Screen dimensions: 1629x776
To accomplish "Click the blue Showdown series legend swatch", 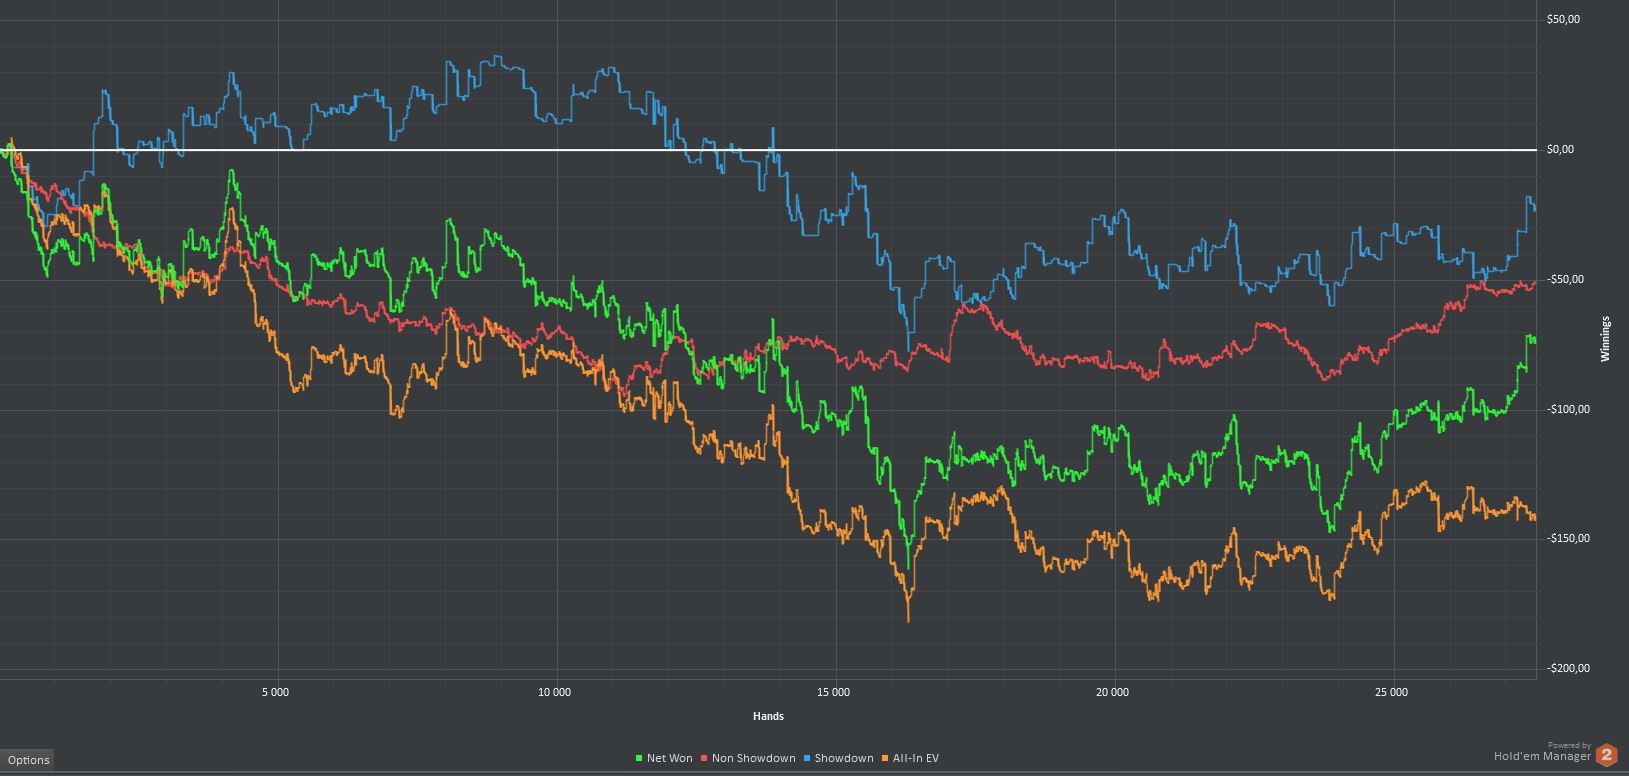I will [807, 758].
